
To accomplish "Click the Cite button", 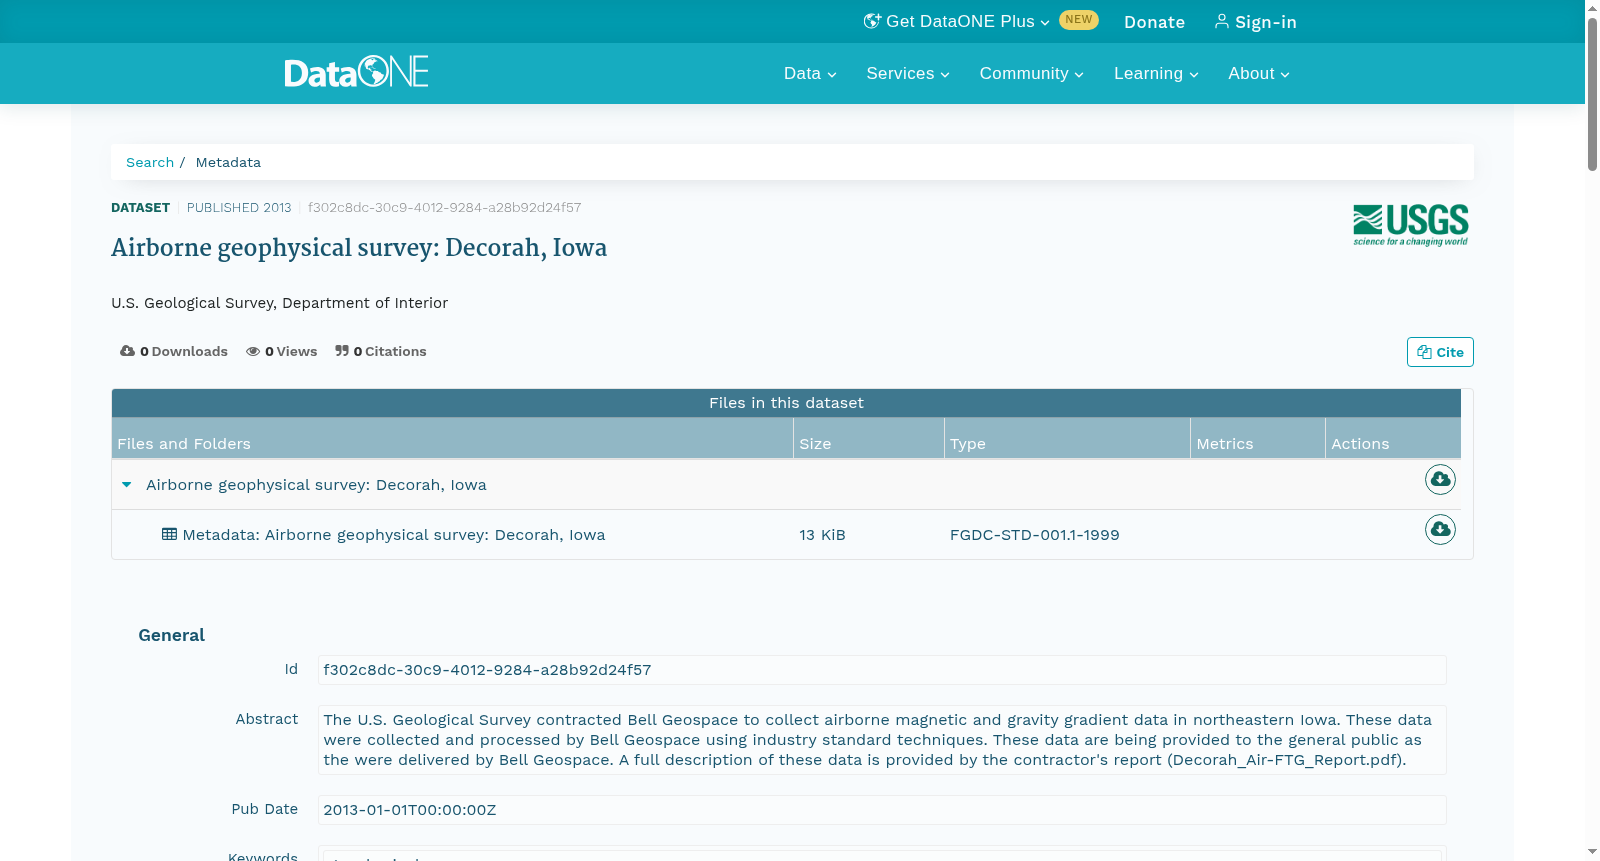I will [1440, 352].
